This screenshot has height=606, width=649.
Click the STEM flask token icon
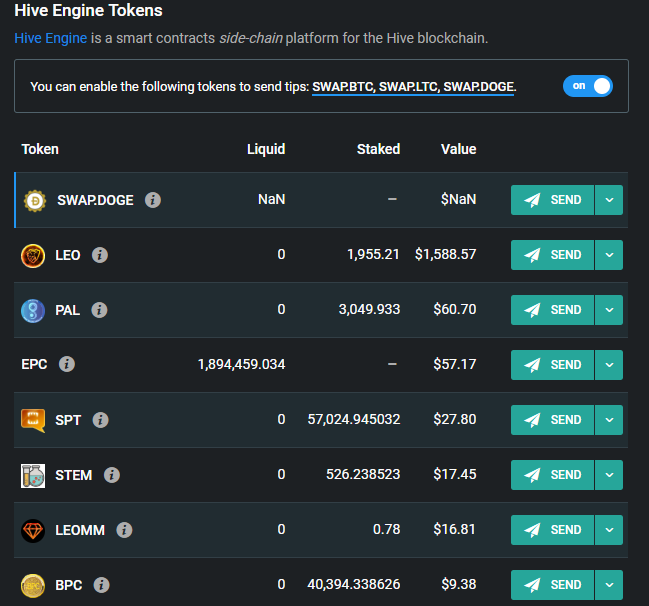pyautogui.click(x=33, y=476)
